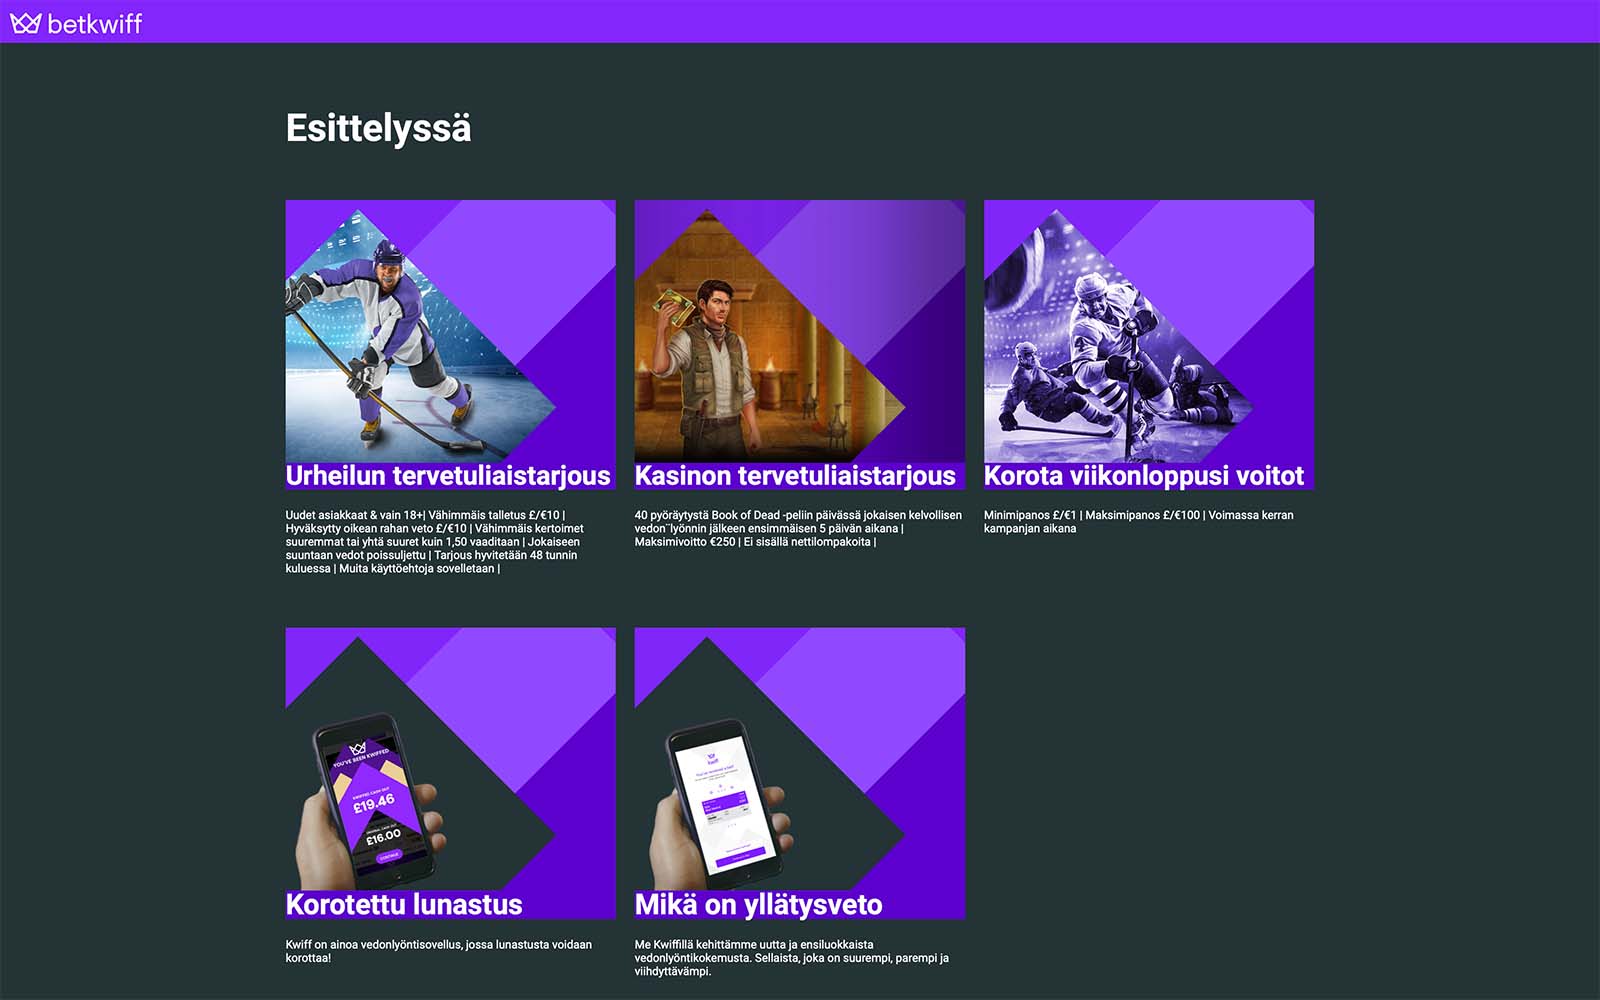Click the casino offer 40 pyöräytystä terms text
The image size is (1600, 1000).
[797, 529]
